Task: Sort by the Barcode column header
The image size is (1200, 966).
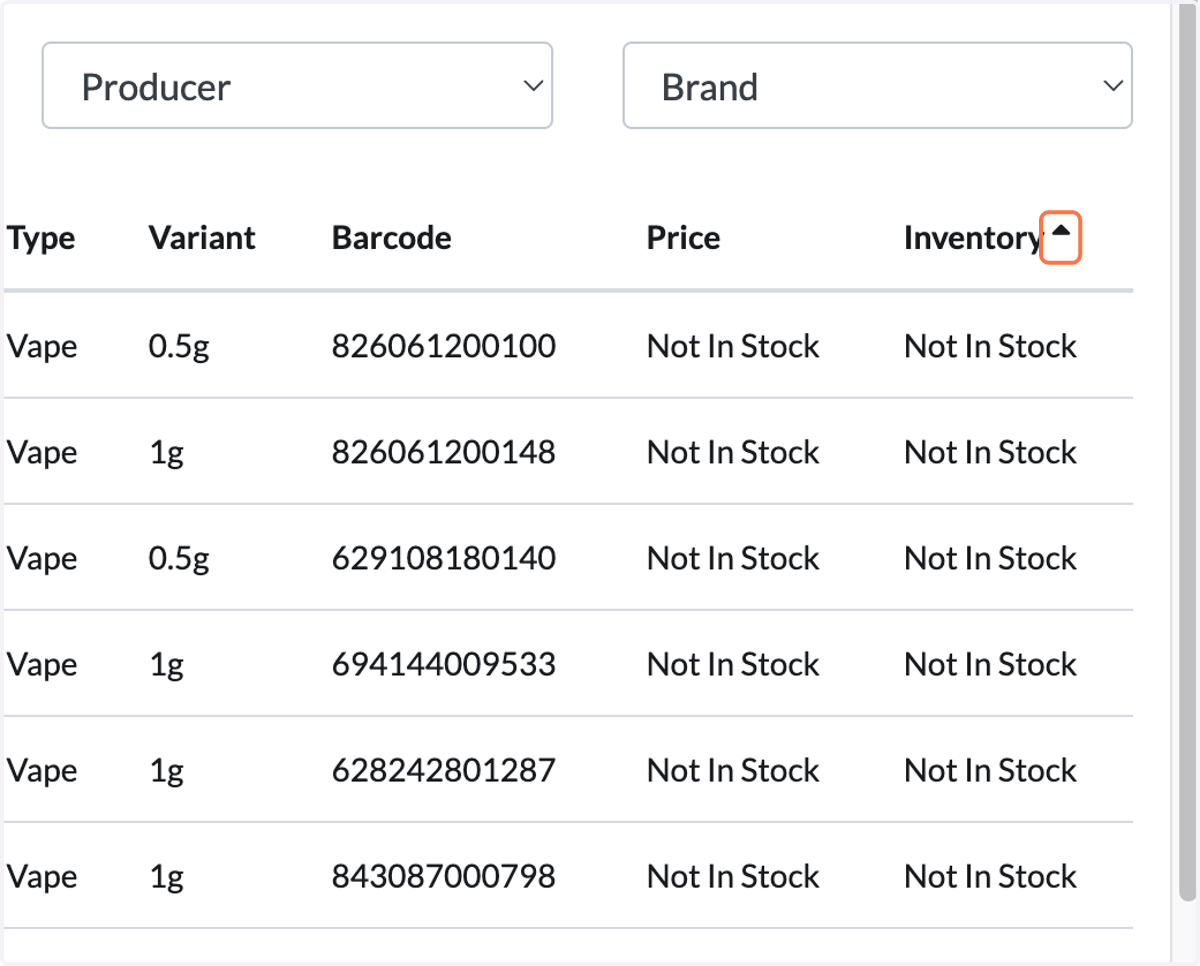Action: [x=391, y=238]
